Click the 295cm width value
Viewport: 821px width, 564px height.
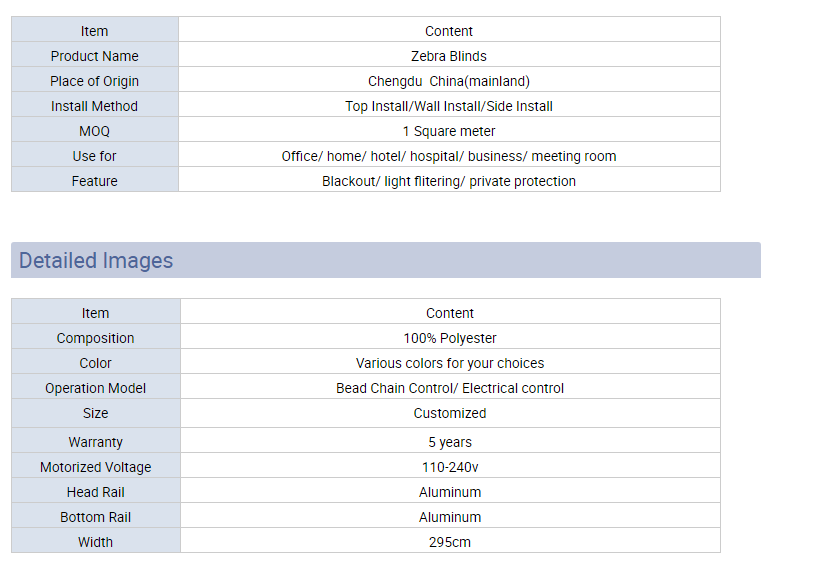coord(450,542)
